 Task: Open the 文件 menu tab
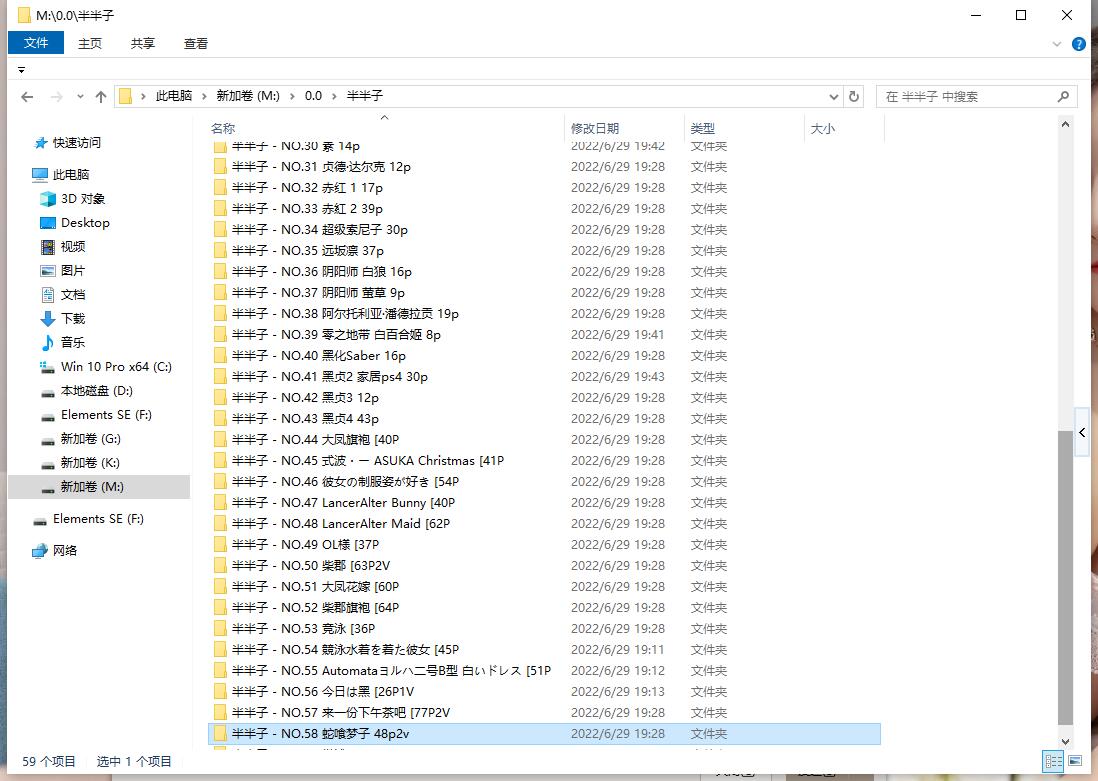36,43
